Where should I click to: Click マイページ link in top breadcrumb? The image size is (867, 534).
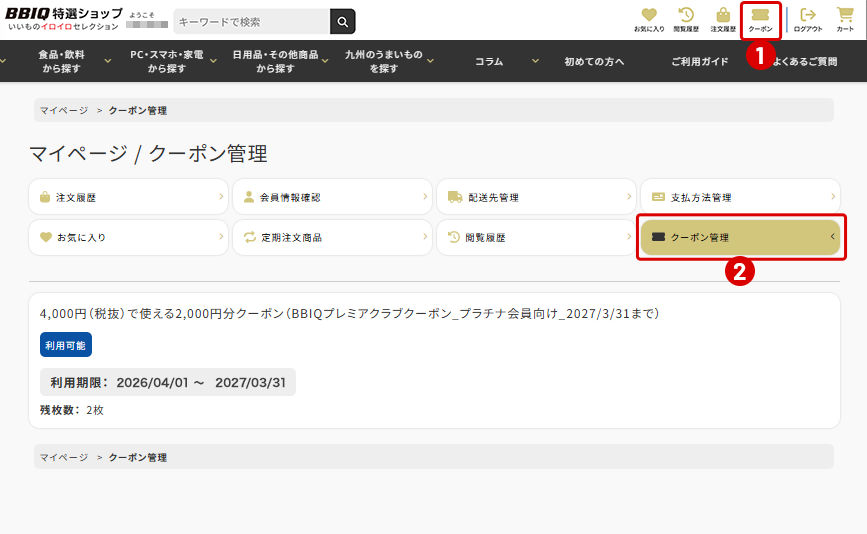click(64, 110)
